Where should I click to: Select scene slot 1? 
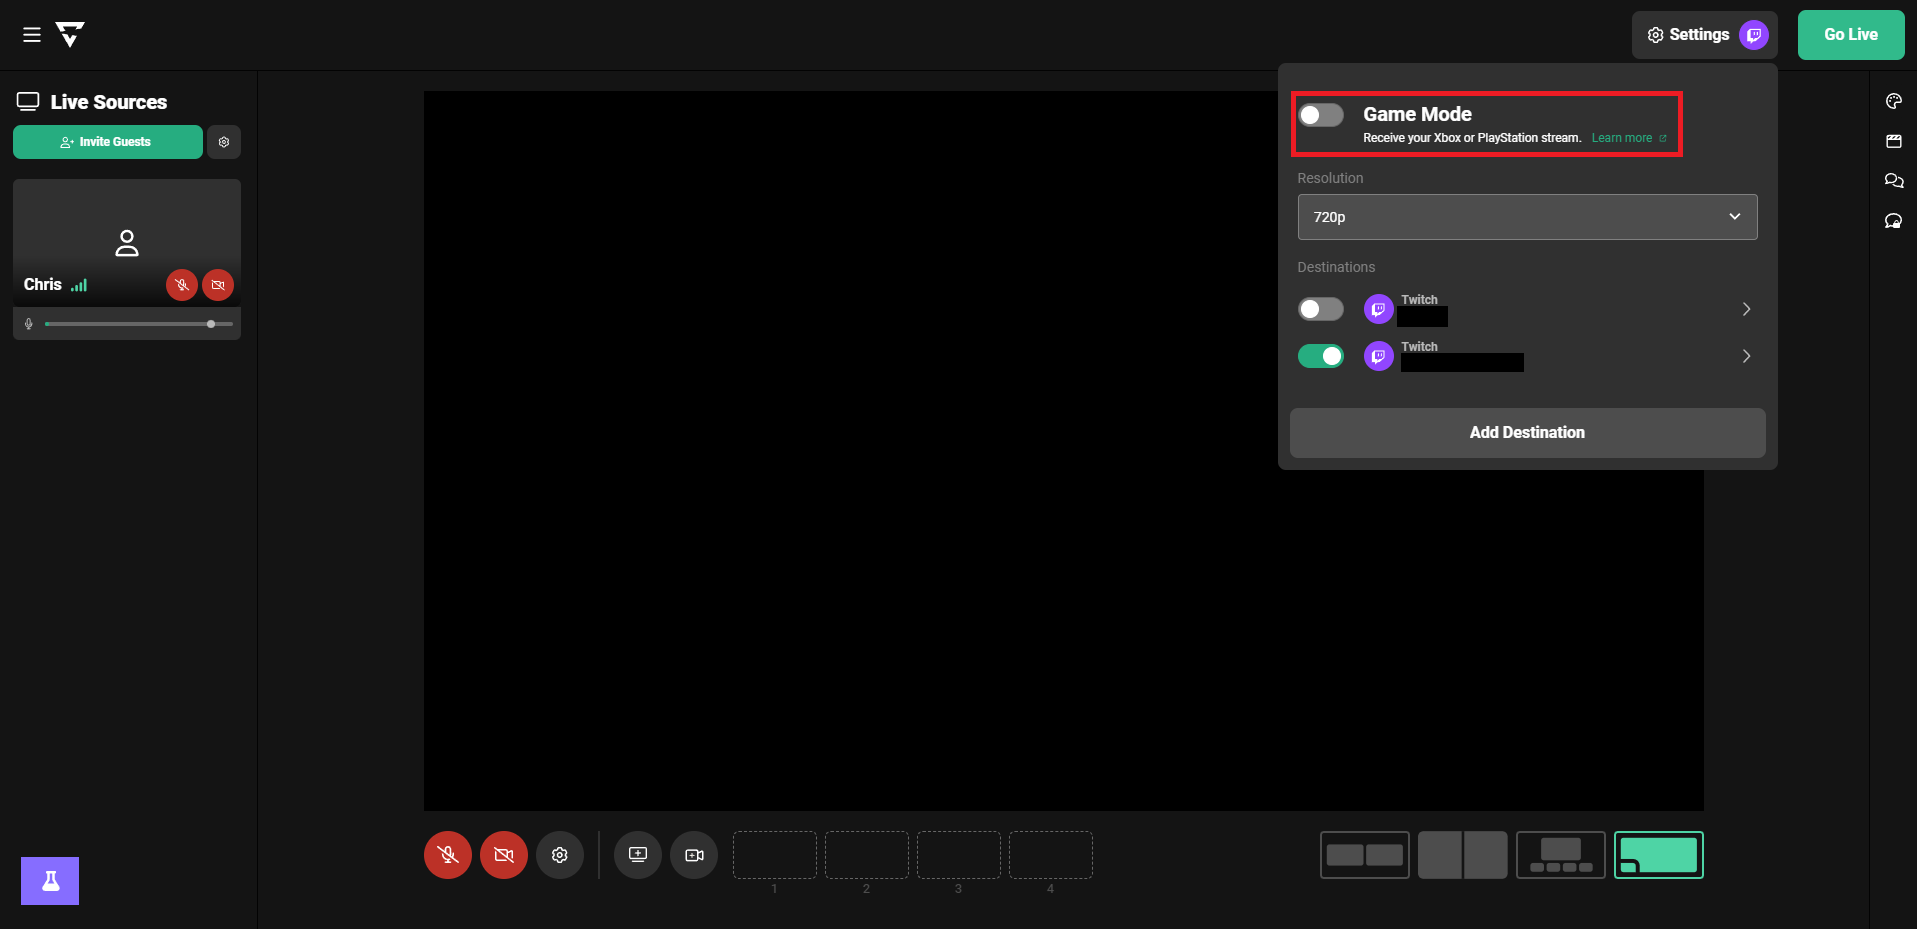point(775,855)
